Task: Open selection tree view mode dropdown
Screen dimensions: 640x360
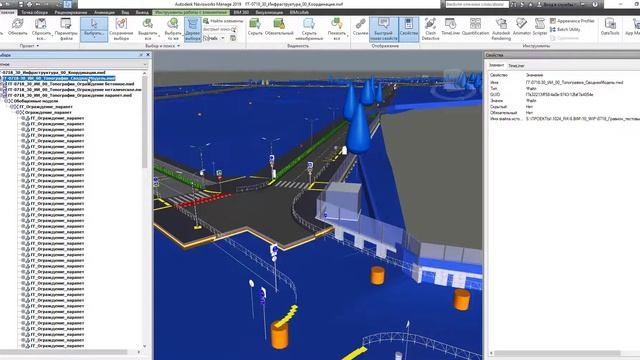Action: pos(145,64)
